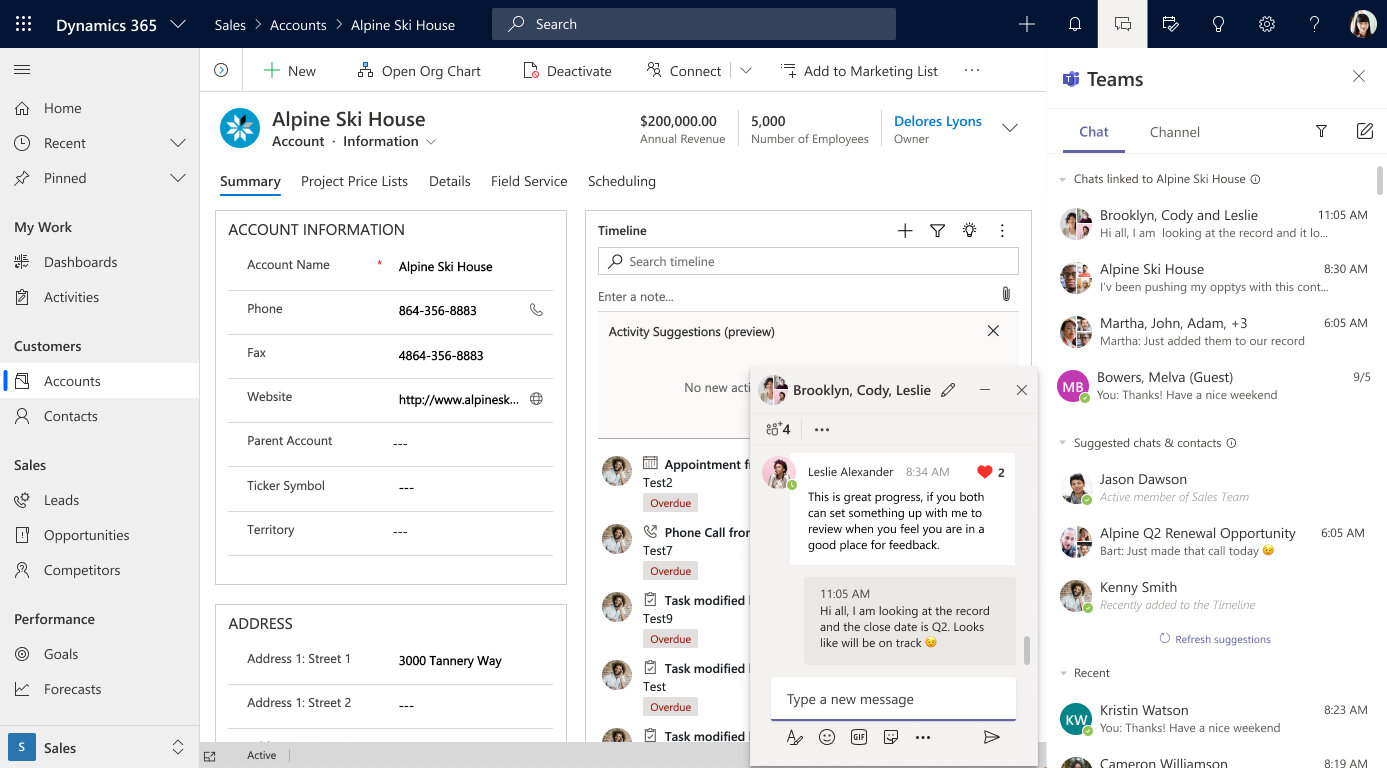Open the task flow assistant icon
Image resolution: width=1387 pixels, height=768 pixels.
(x=1171, y=24)
